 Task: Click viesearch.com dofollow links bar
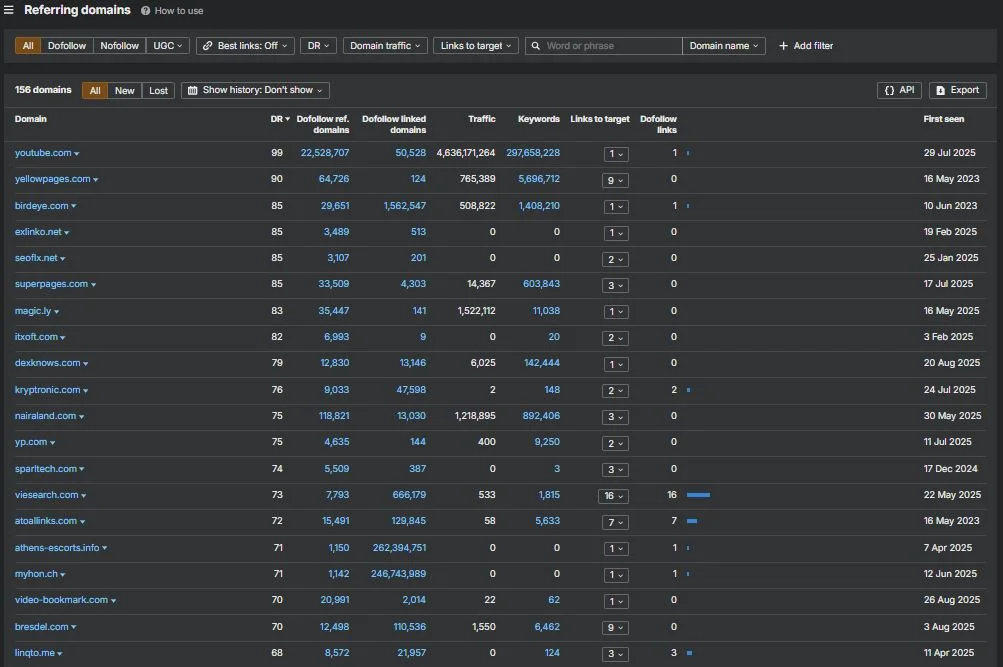pos(699,495)
